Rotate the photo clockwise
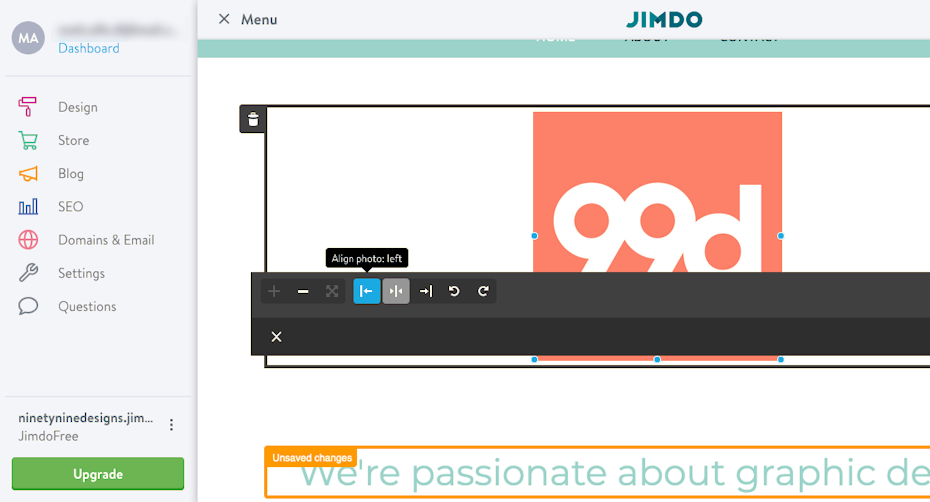930x502 pixels. tap(483, 291)
